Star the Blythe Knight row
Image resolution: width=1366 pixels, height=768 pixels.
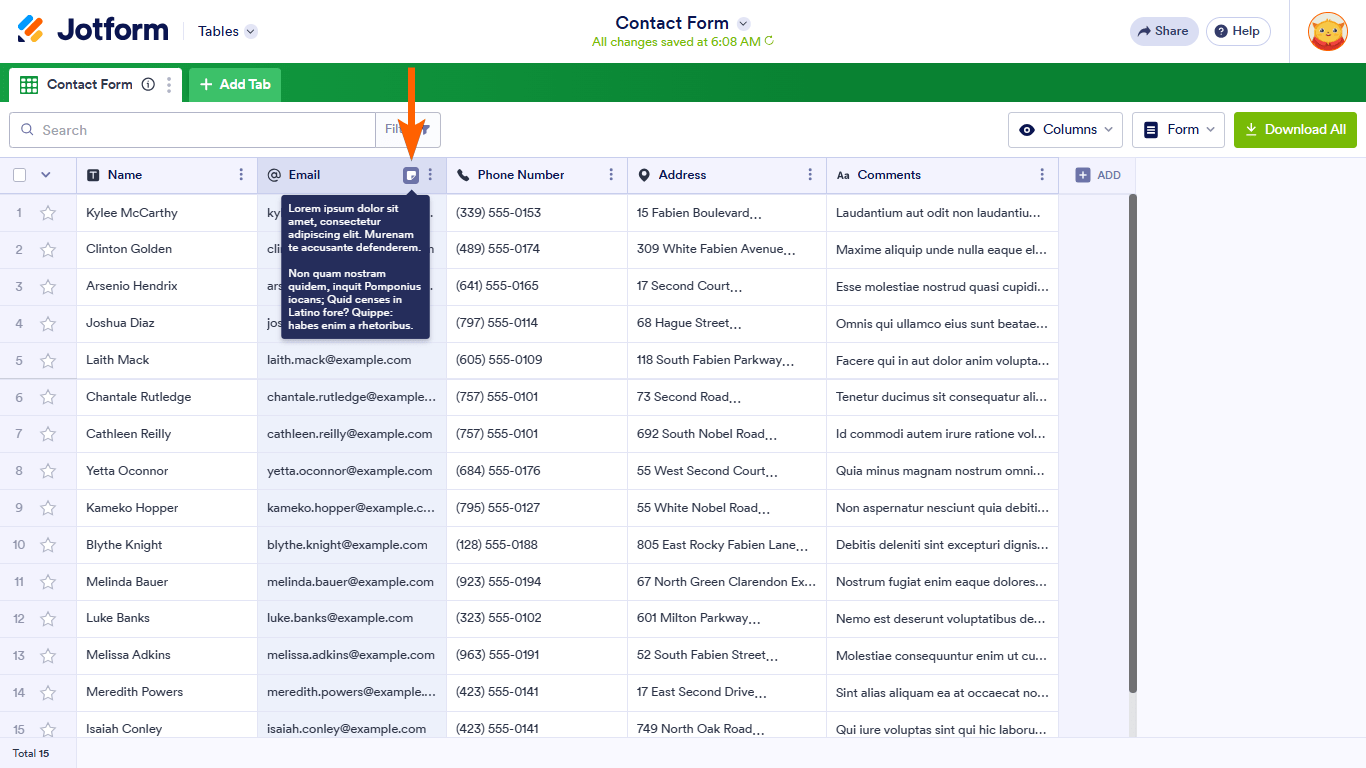click(x=48, y=546)
